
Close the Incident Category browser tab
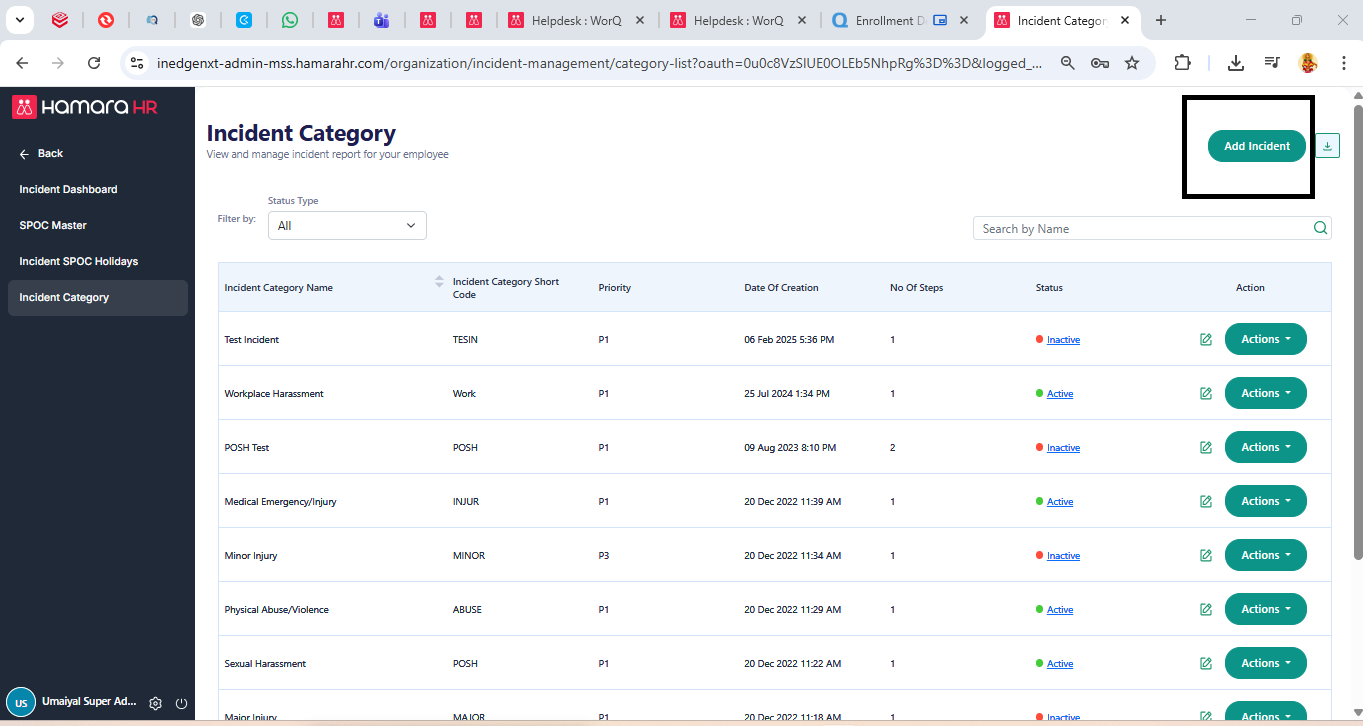click(x=1125, y=20)
